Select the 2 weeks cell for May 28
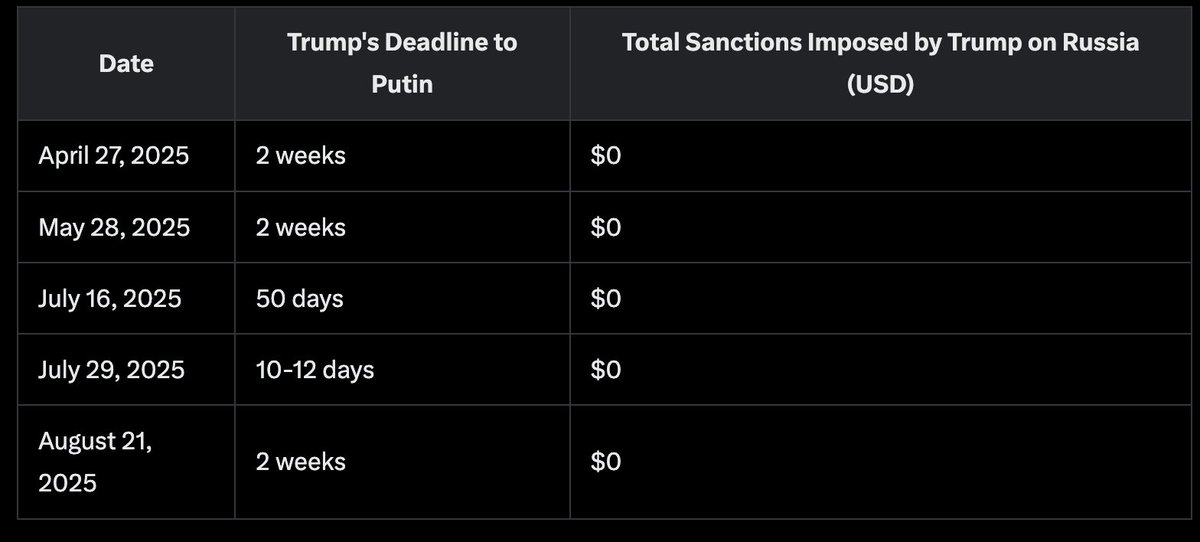1200x542 pixels. click(403, 228)
